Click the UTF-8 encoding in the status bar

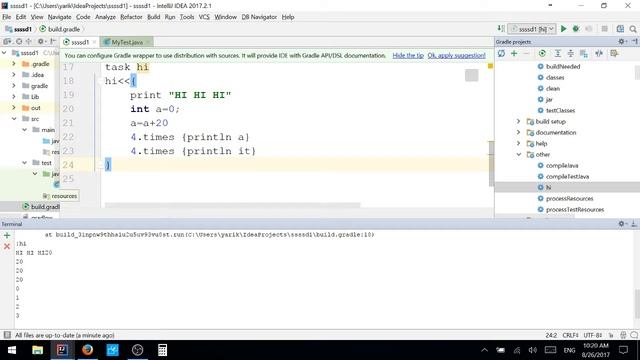tap(593, 335)
